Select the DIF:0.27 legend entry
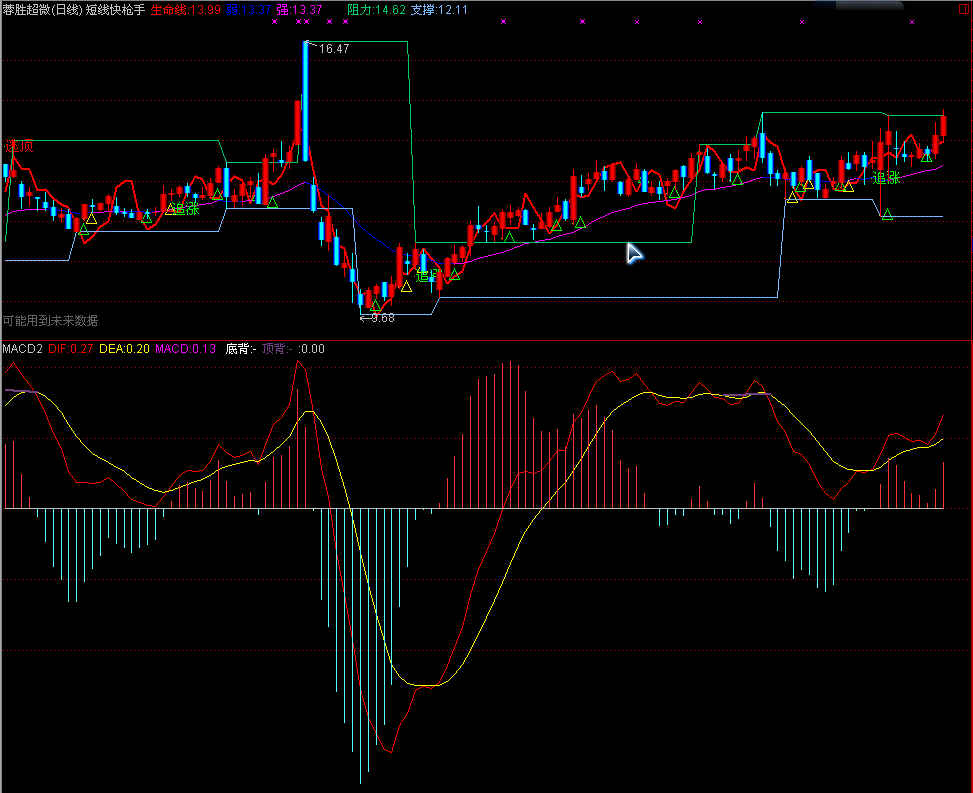Screen dimensions: 973x793 [71, 349]
